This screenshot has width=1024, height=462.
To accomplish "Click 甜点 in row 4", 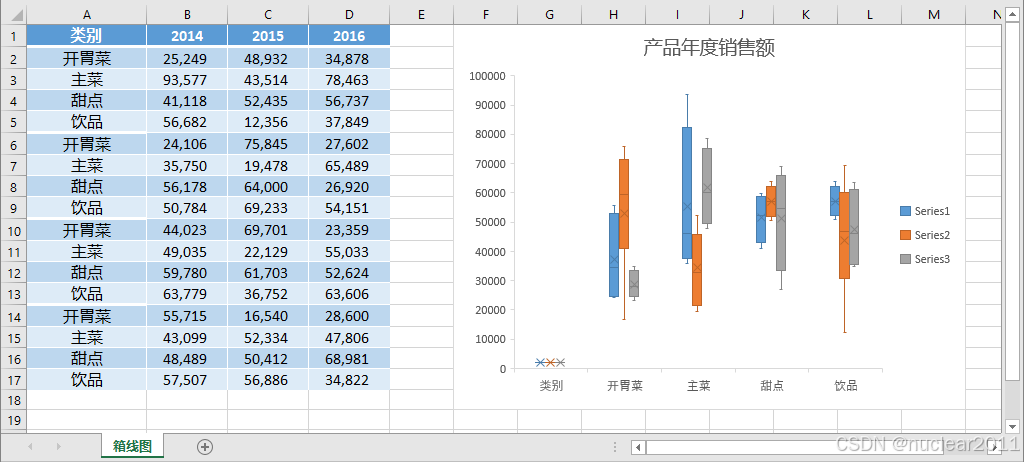I will [87, 101].
